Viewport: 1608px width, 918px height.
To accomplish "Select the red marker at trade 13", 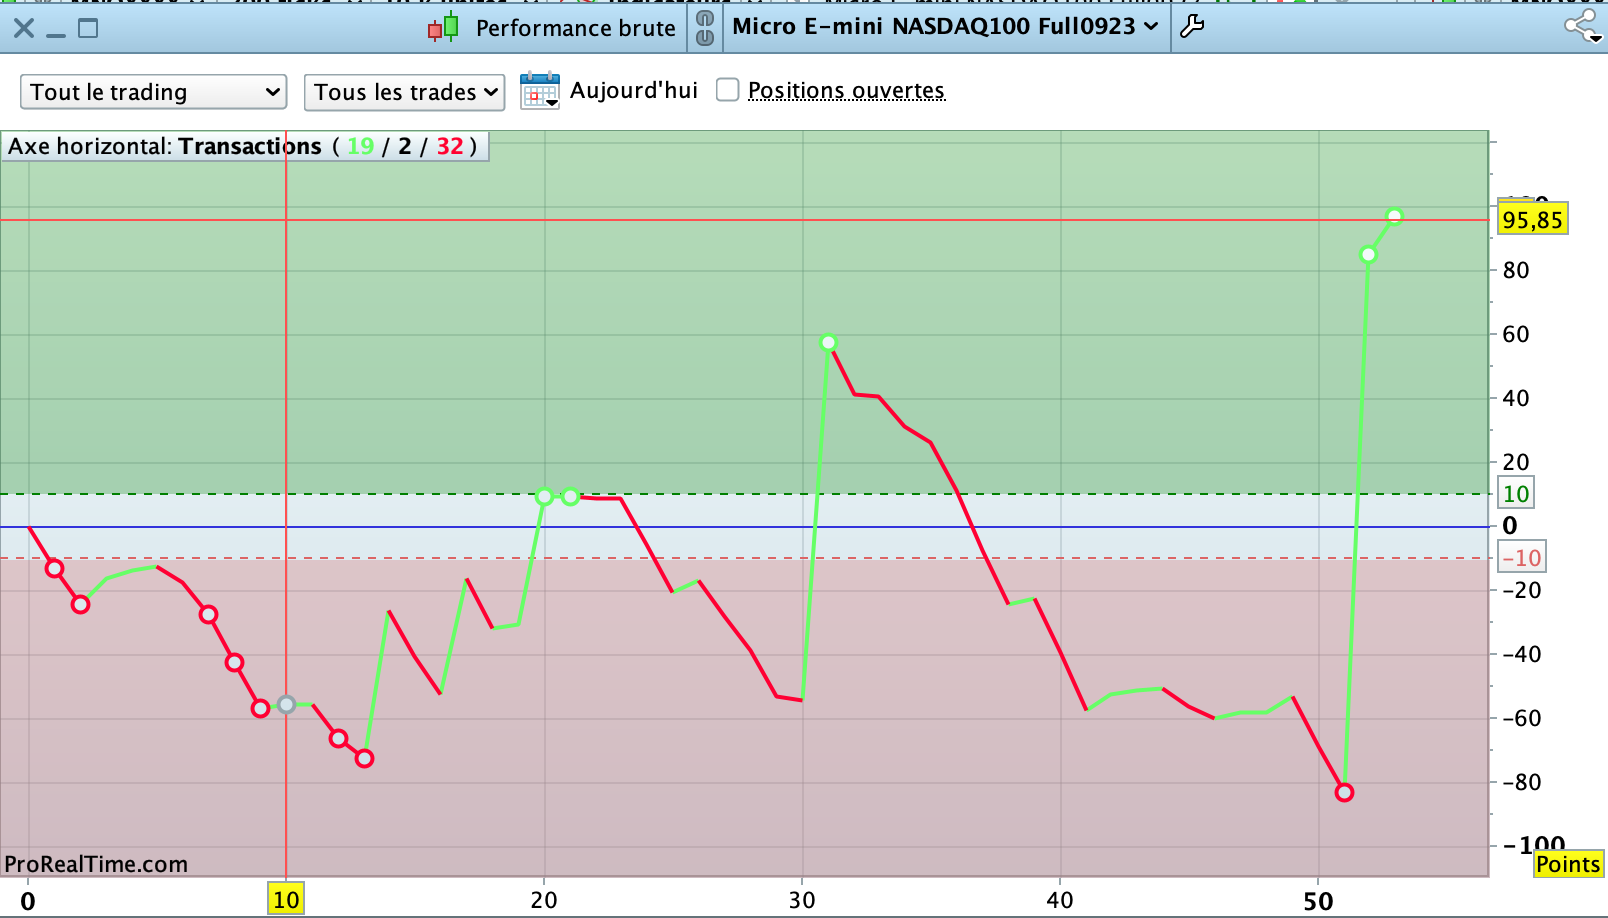I will pyautogui.click(x=365, y=759).
